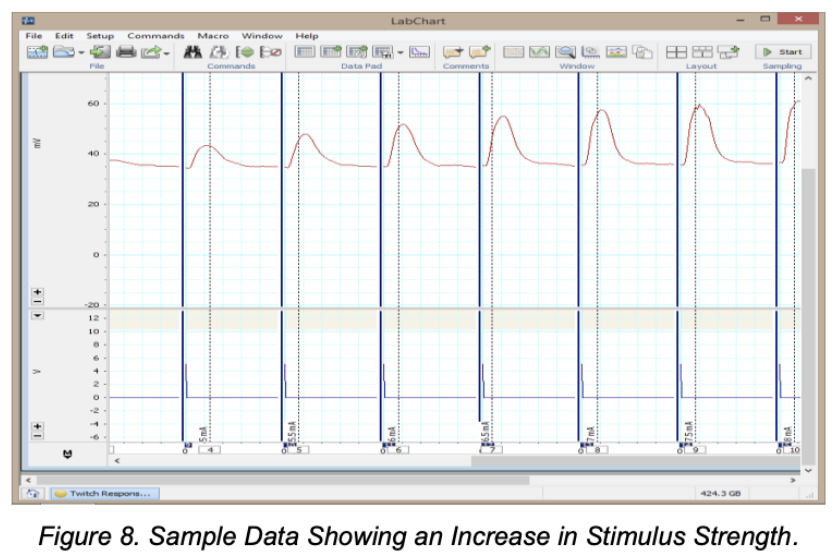This screenshot has height=556, width=839.
Task: Open the Help menu
Action: 307,36
